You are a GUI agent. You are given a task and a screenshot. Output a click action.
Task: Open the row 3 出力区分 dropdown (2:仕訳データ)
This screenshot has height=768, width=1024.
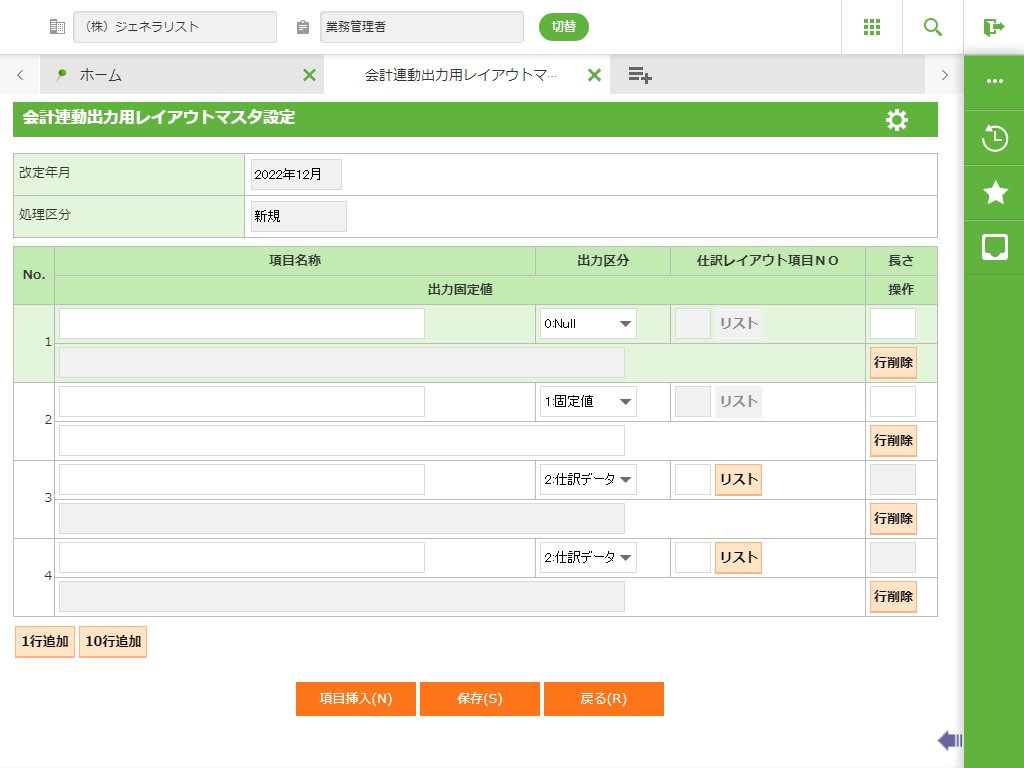[x=588, y=479]
